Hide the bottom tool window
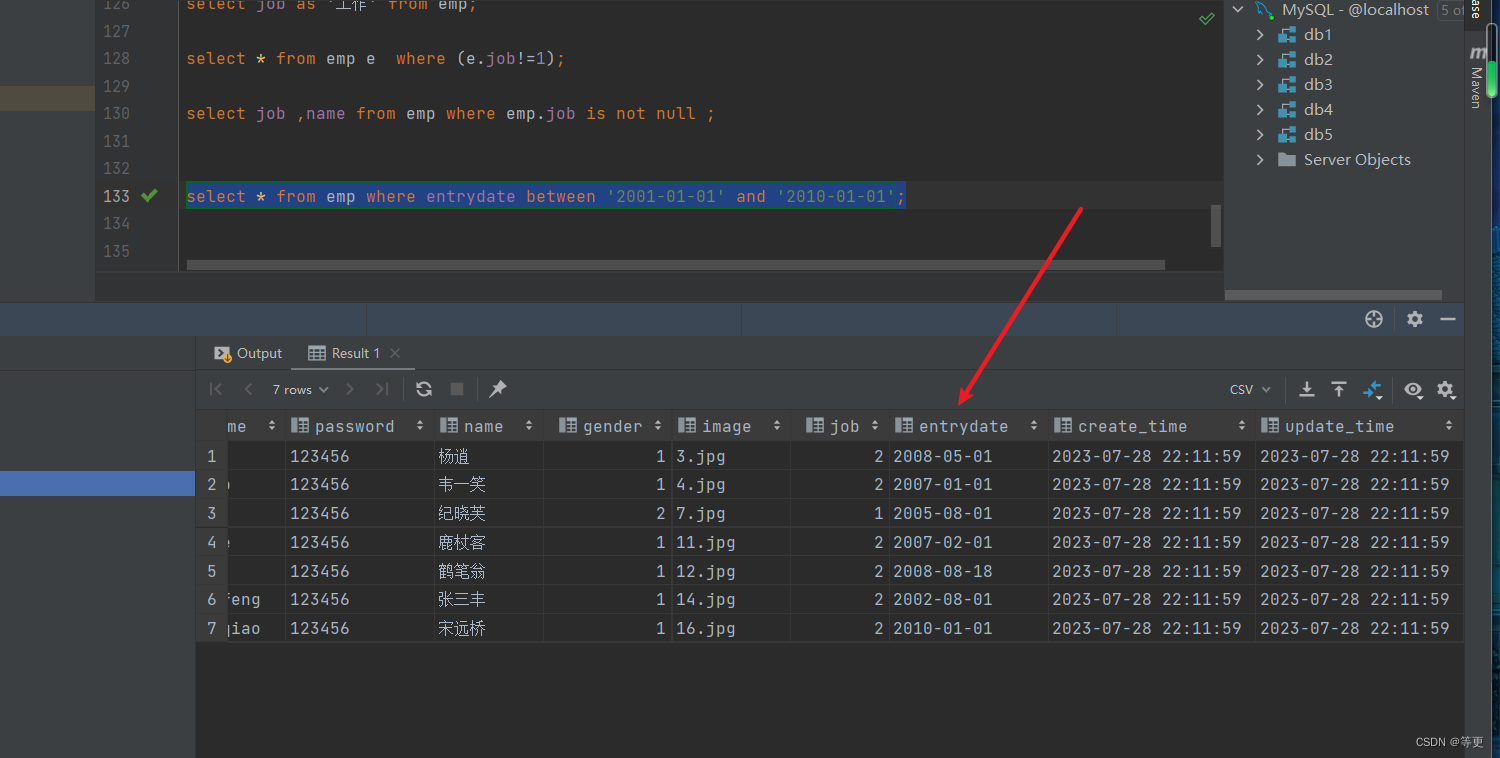 click(x=1447, y=319)
